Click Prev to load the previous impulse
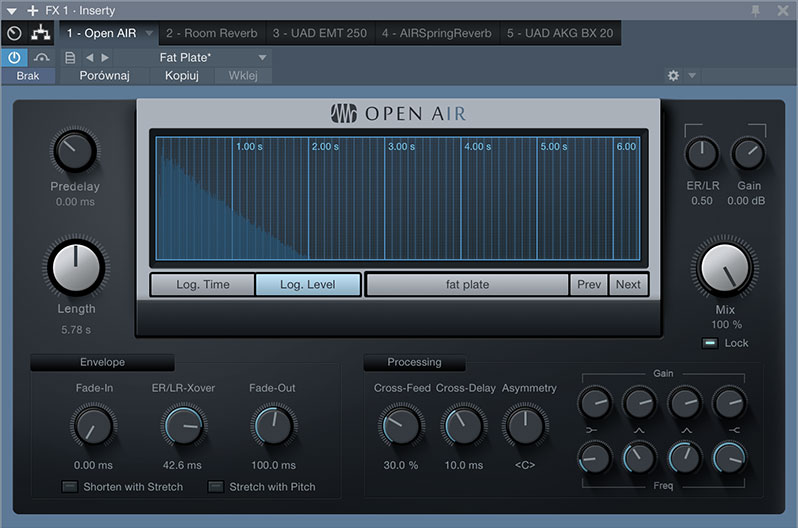This screenshot has height=528, width=798. (589, 285)
